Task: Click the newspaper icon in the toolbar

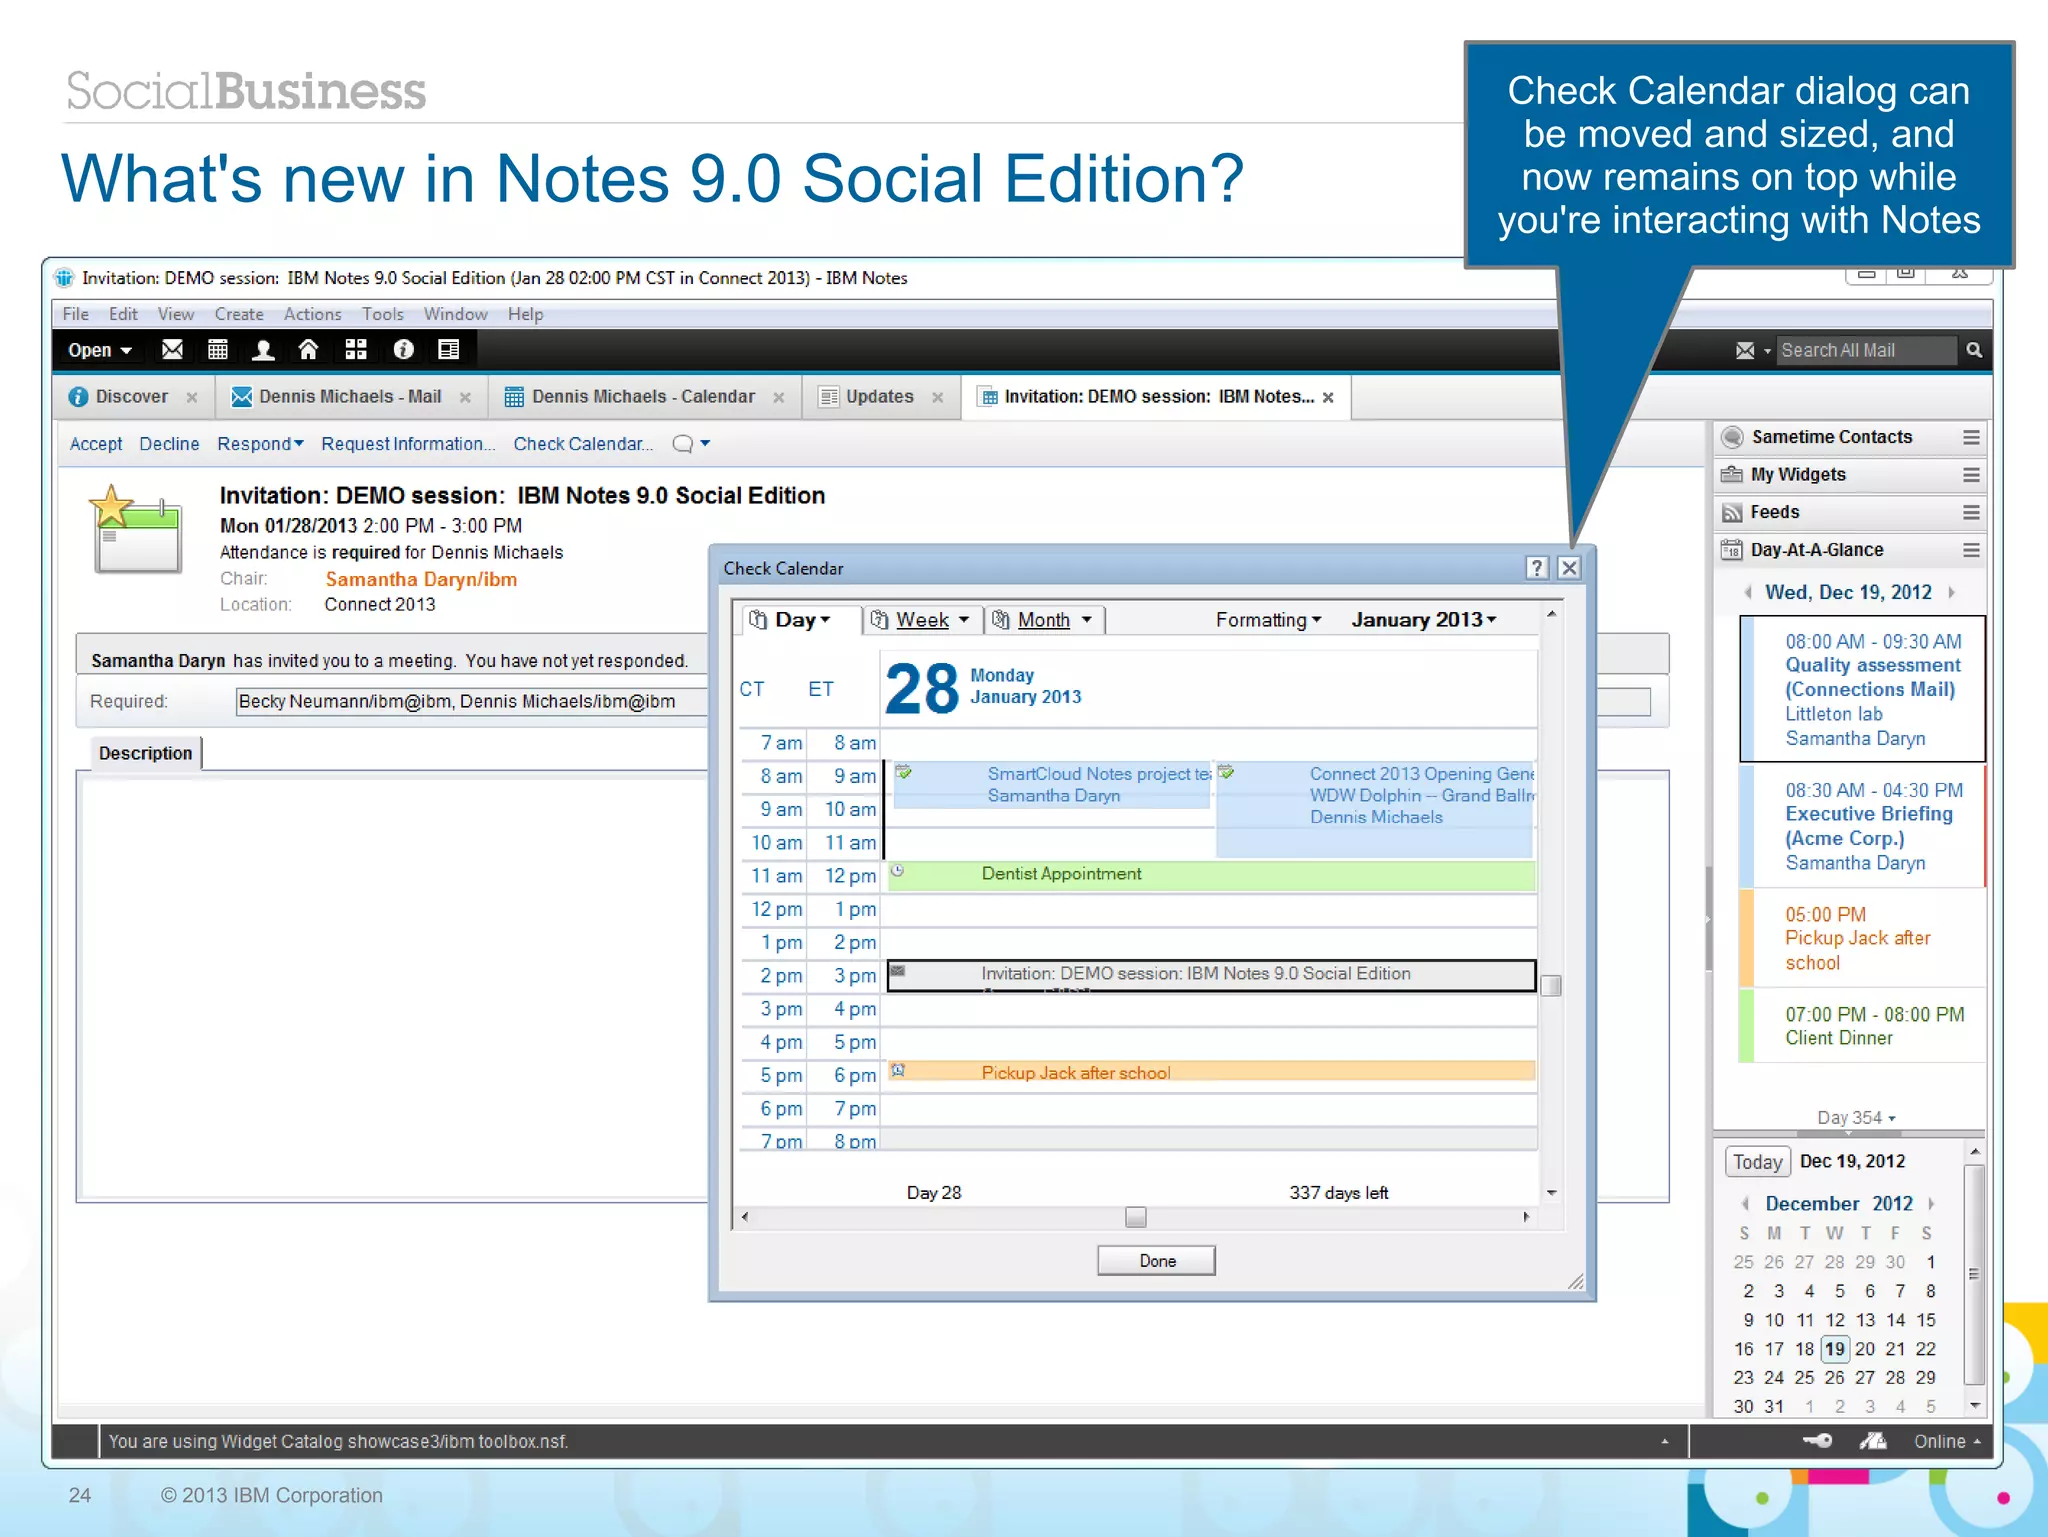Action: click(x=448, y=350)
